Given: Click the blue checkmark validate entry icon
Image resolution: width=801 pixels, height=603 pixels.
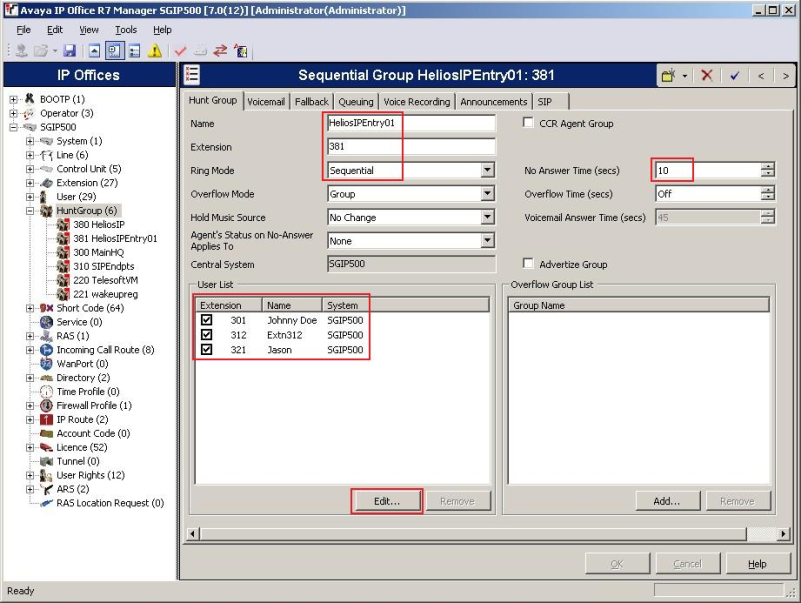Looking at the screenshot, I should coord(735,75).
